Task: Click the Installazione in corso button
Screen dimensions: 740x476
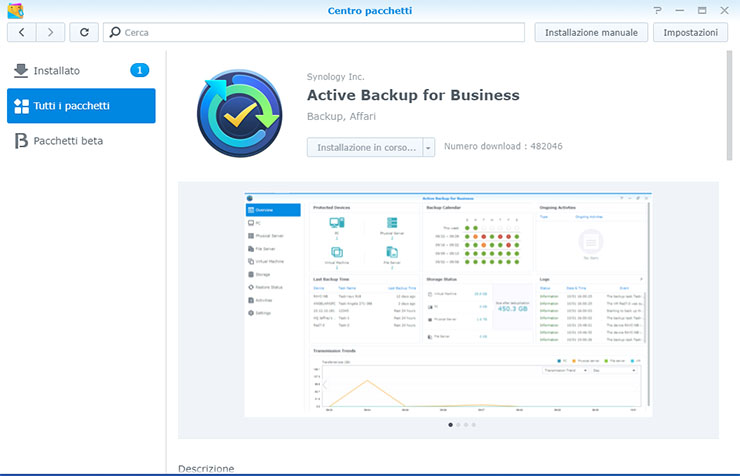Action: pos(365,147)
